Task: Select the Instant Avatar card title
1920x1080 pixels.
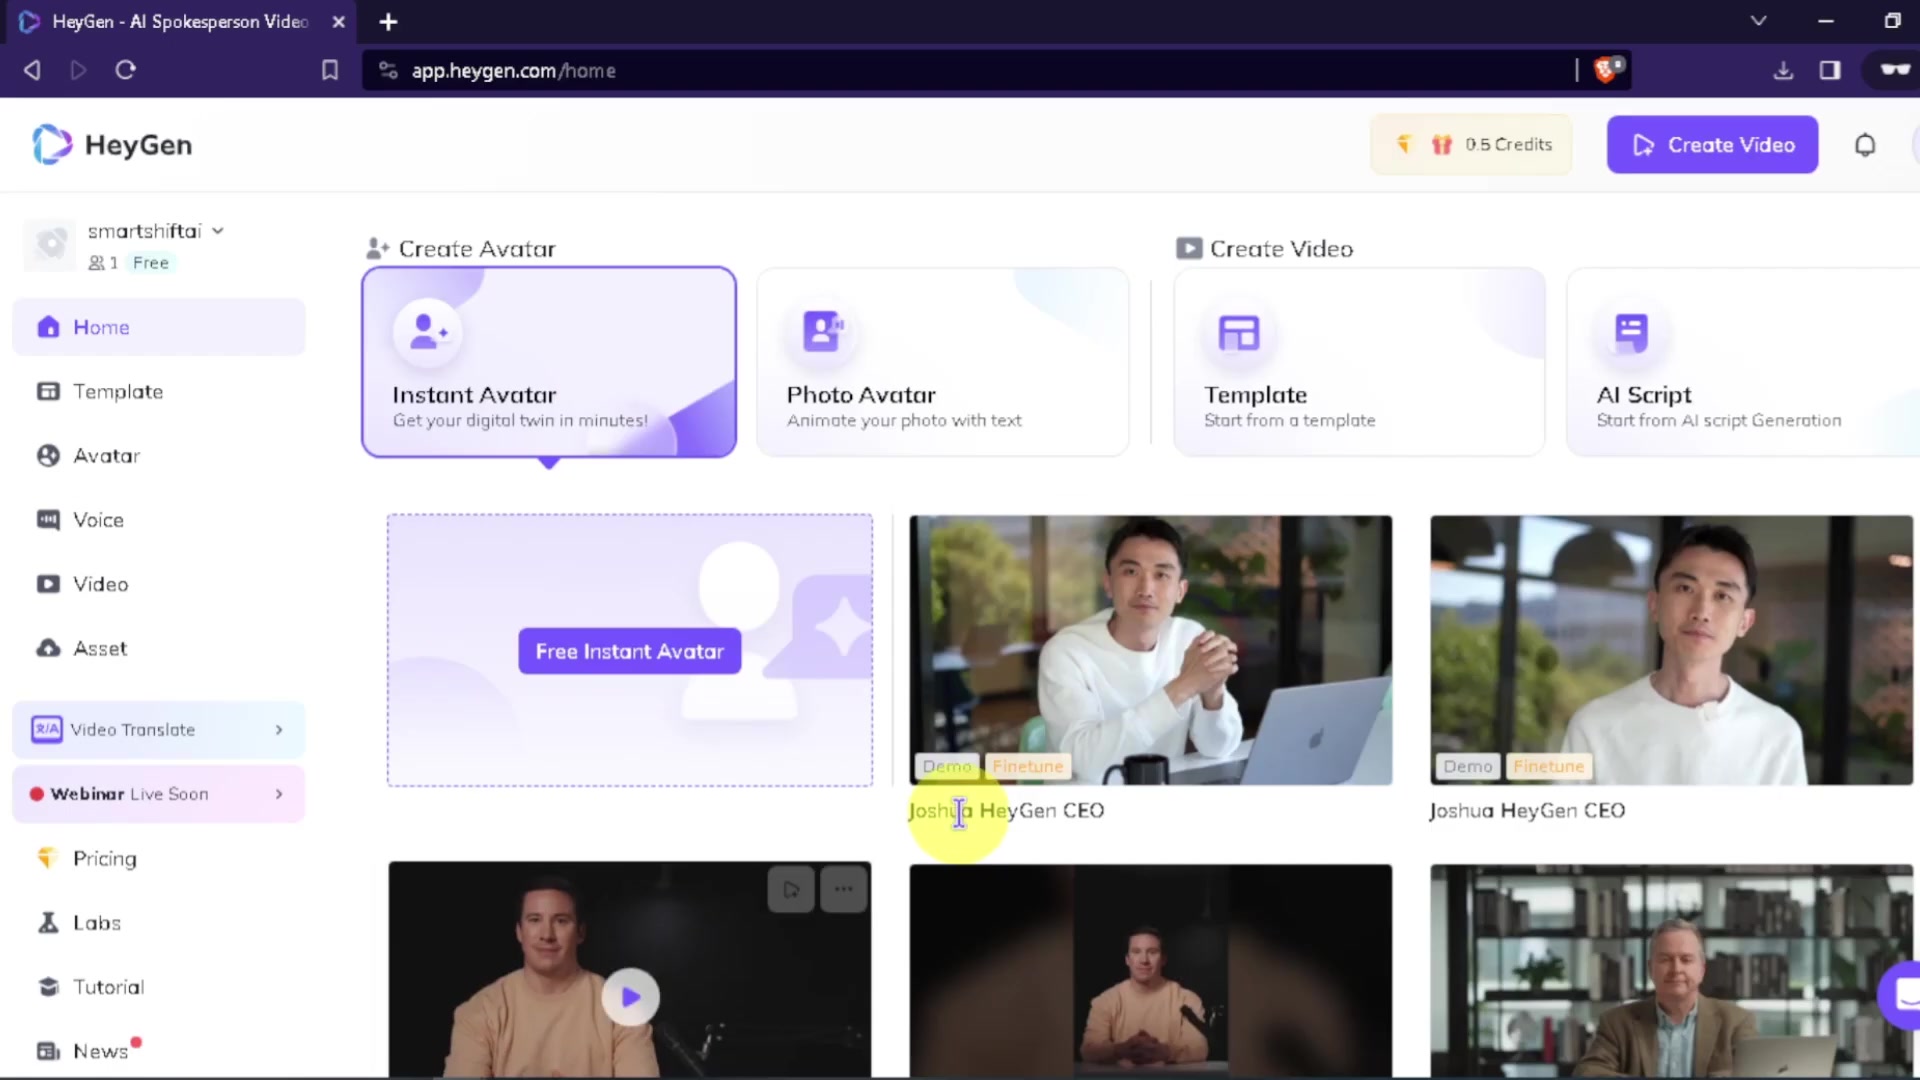Action: coord(474,395)
